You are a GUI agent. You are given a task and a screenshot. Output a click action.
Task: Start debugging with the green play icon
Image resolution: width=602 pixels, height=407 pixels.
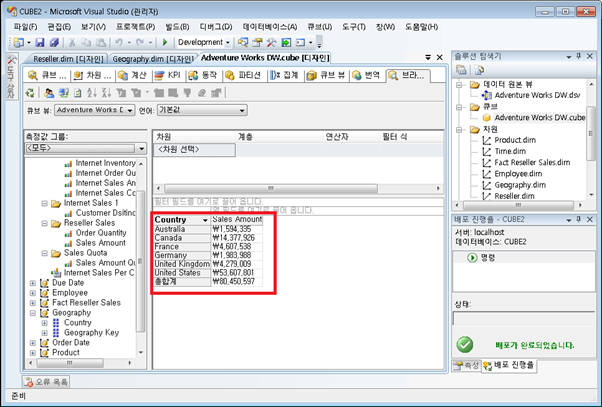(x=165, y=42)
